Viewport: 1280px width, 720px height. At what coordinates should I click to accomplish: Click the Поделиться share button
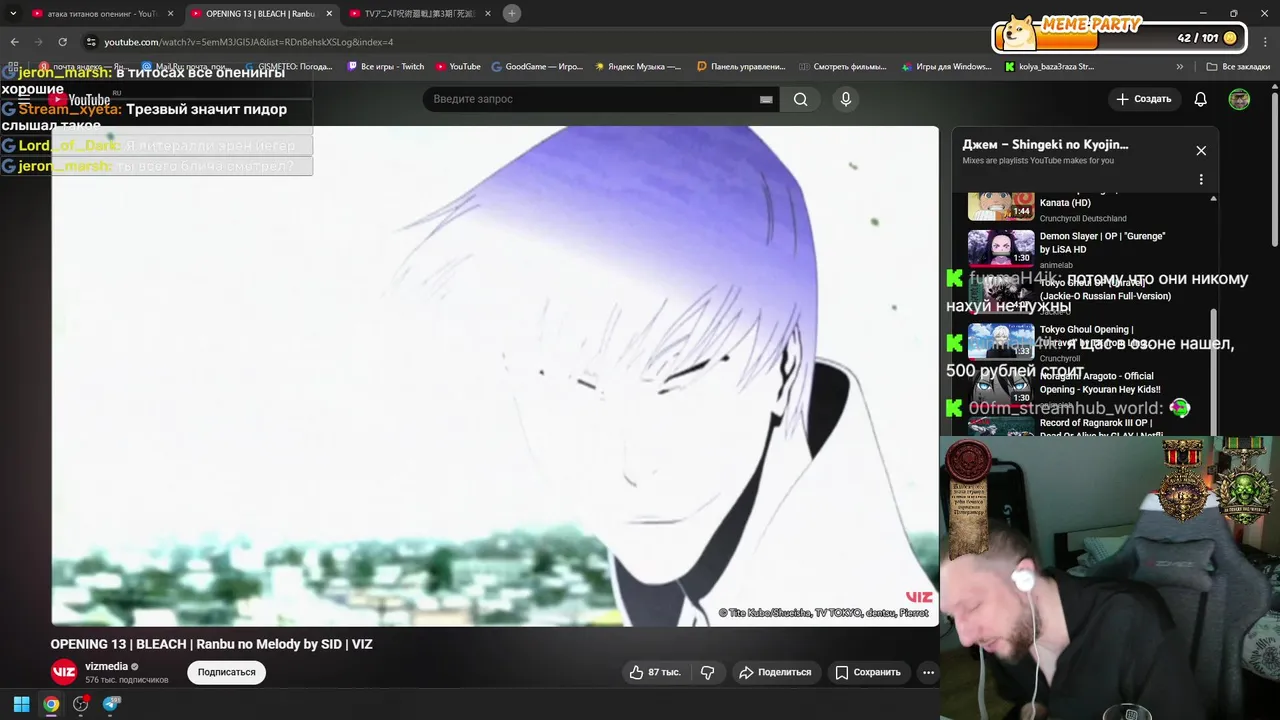(x=775, y=672)
